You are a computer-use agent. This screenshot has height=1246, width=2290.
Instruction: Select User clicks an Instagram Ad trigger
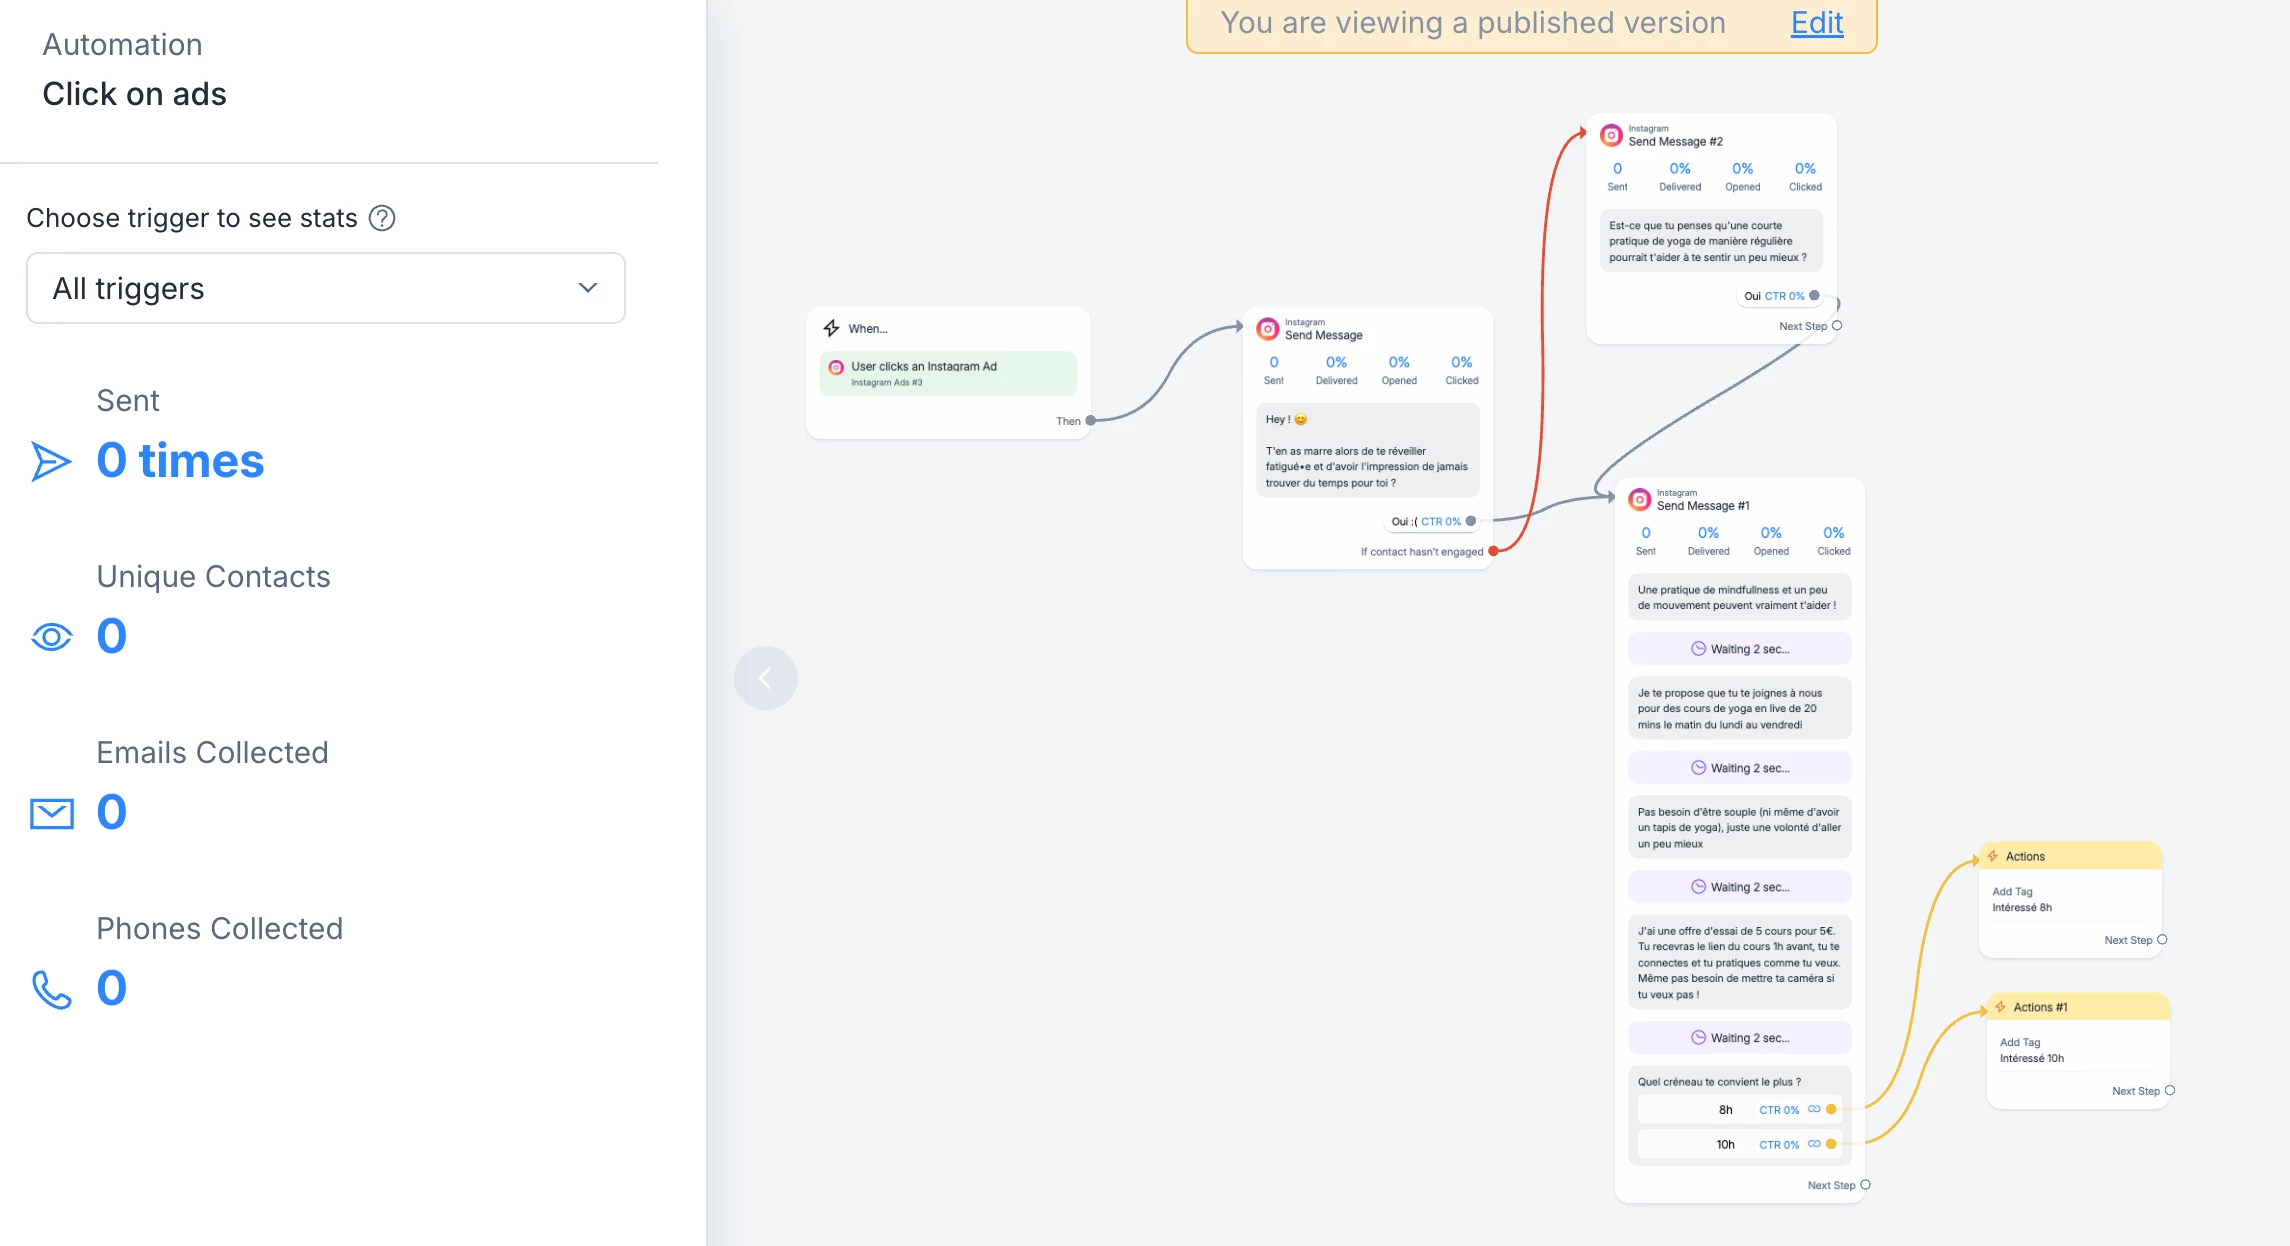coord(947,373)
